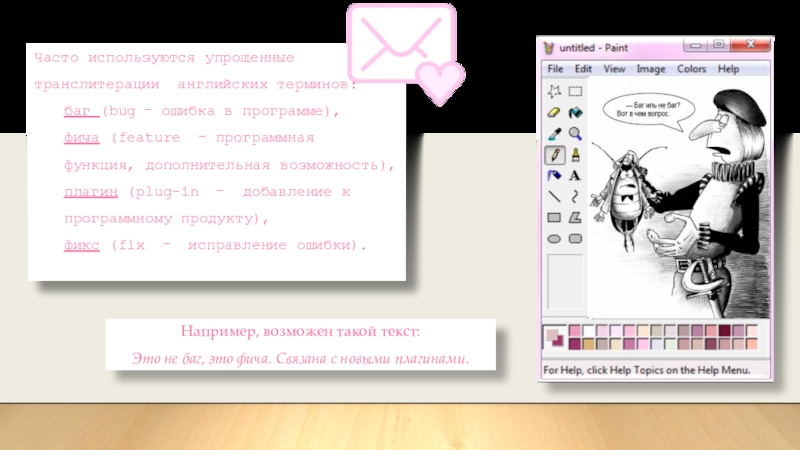Click the heading 'Часто используются упрощенные'
This screenshot has height=450, width=800.
click(x=164, y=58)
